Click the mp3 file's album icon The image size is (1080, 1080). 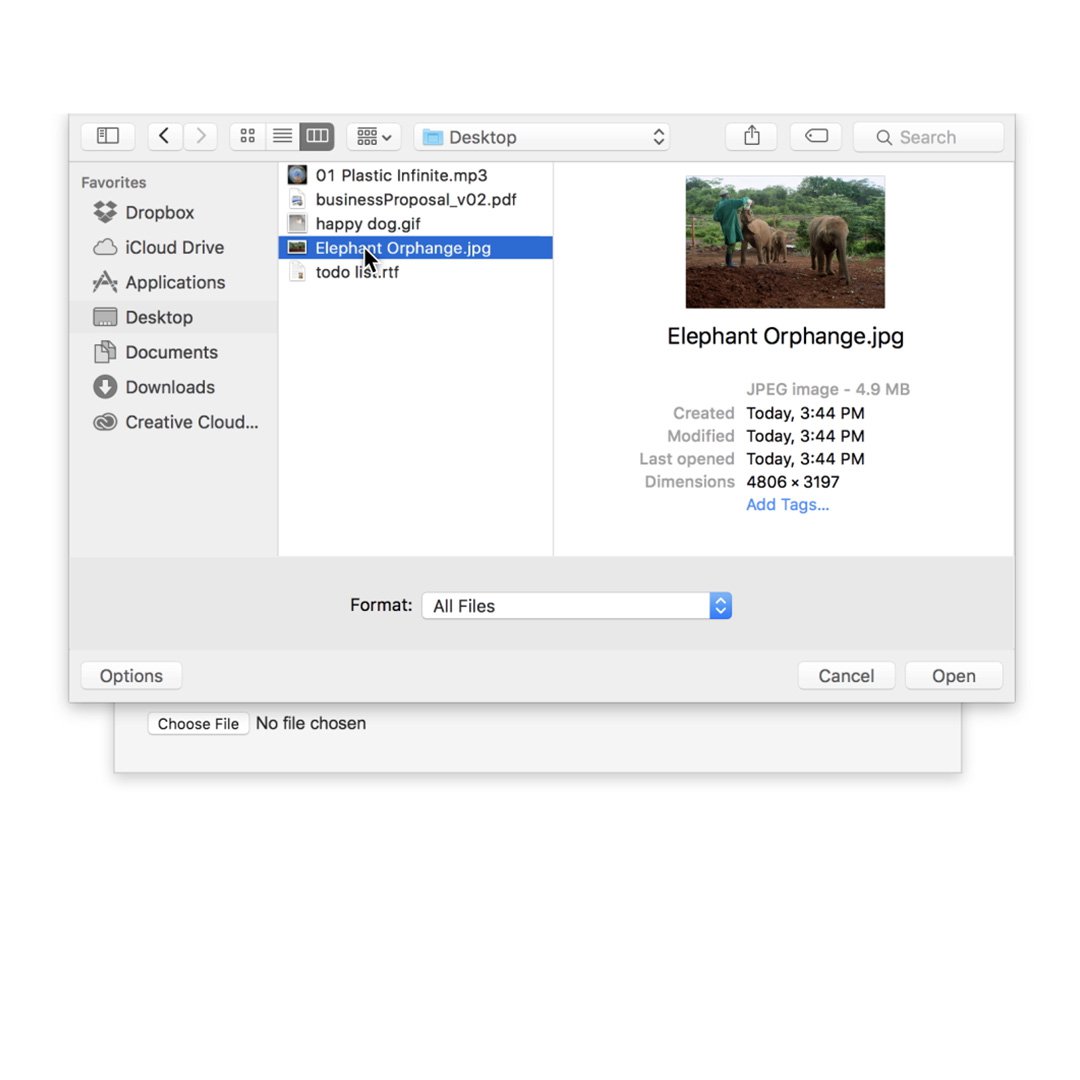coord(297,175)
